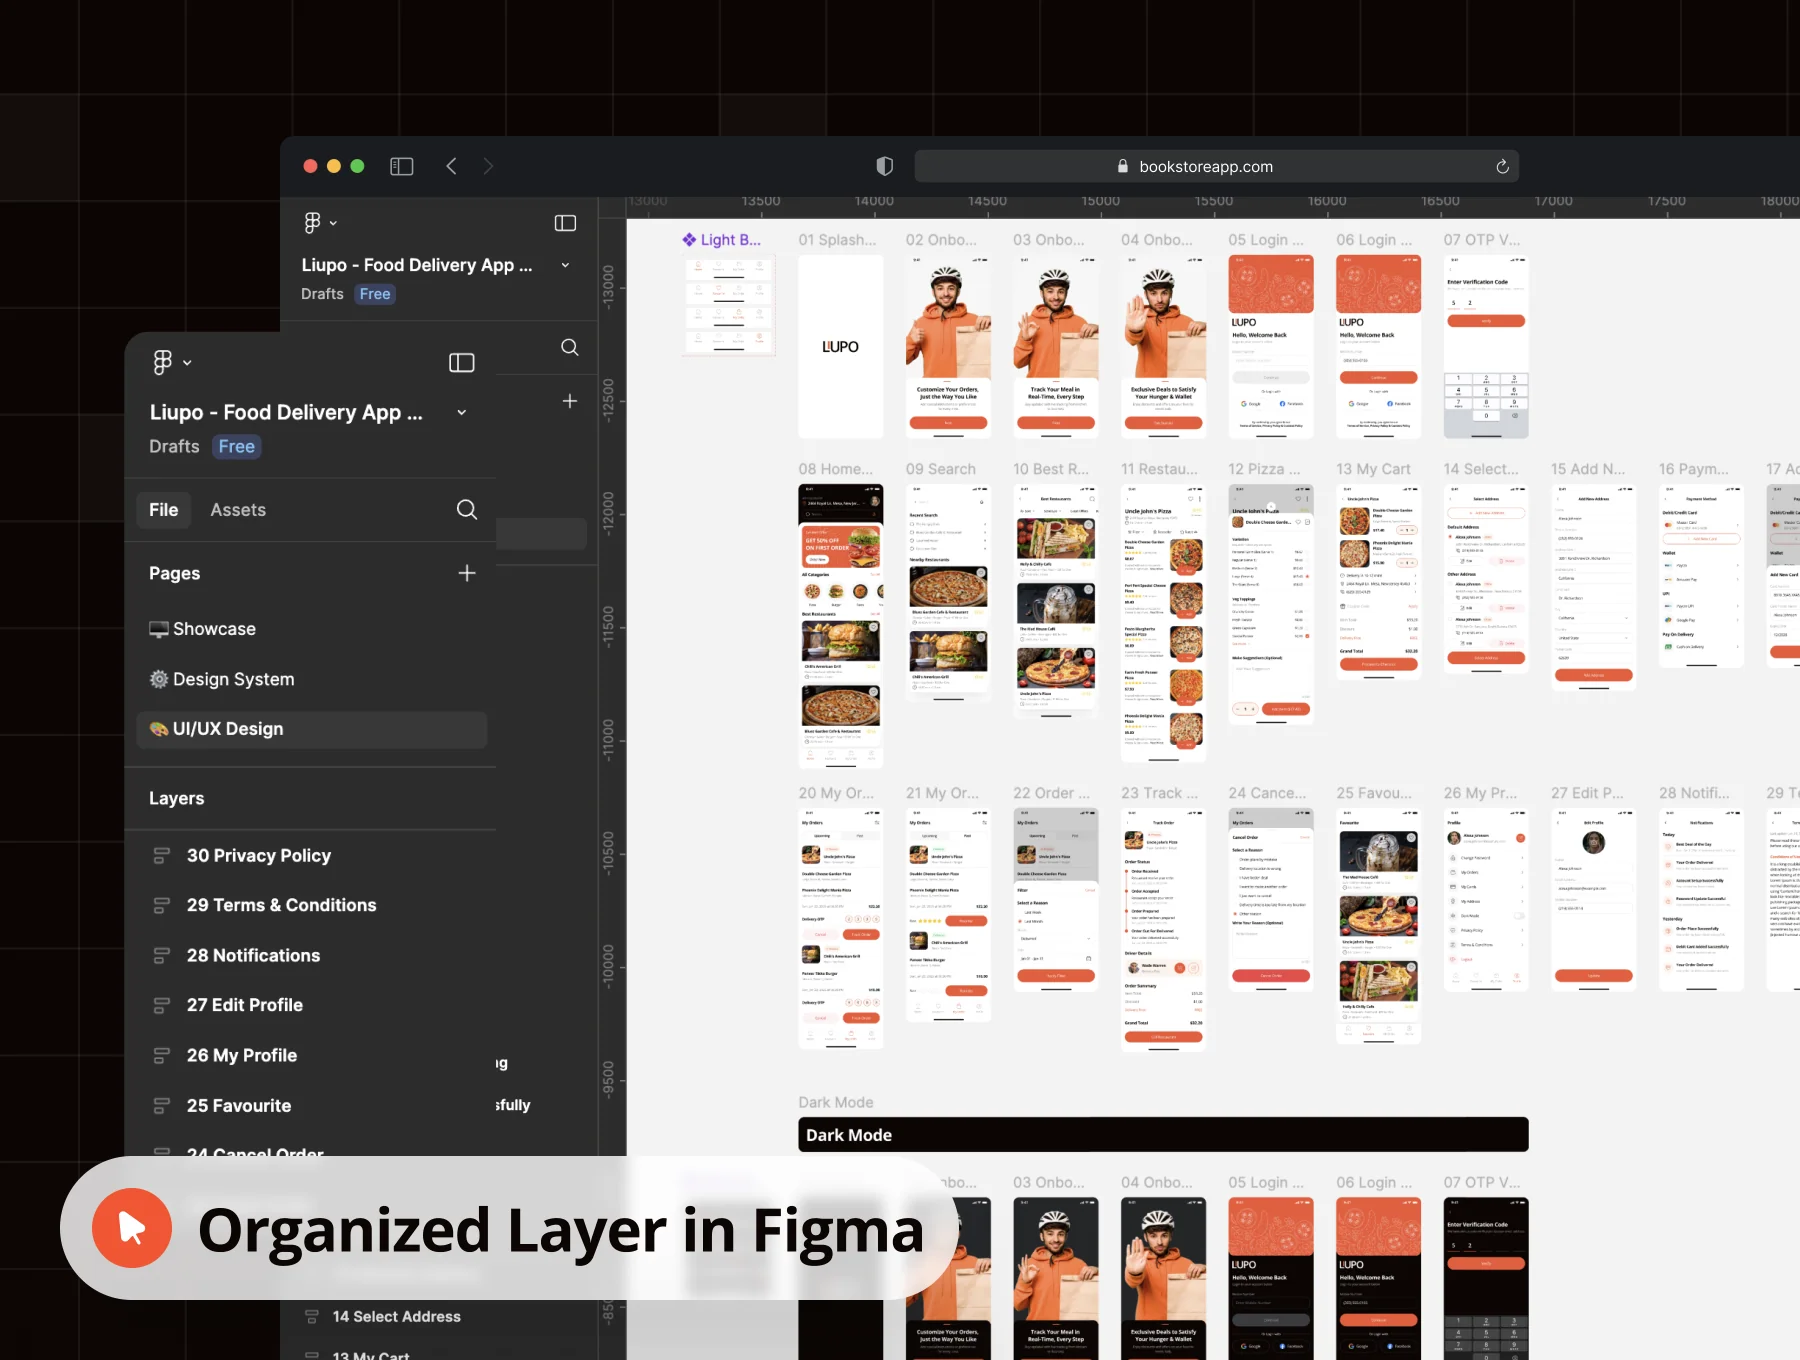Viewport: 1800px width, 1360px height.
Task: Click frame icon of 29 Terms & Conditions
Action: click(x=161, y=906)
